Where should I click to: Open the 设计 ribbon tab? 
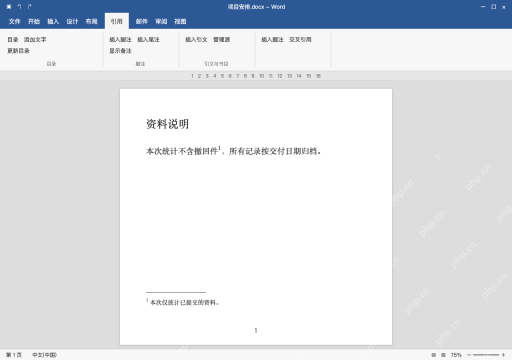pos(72,21)
